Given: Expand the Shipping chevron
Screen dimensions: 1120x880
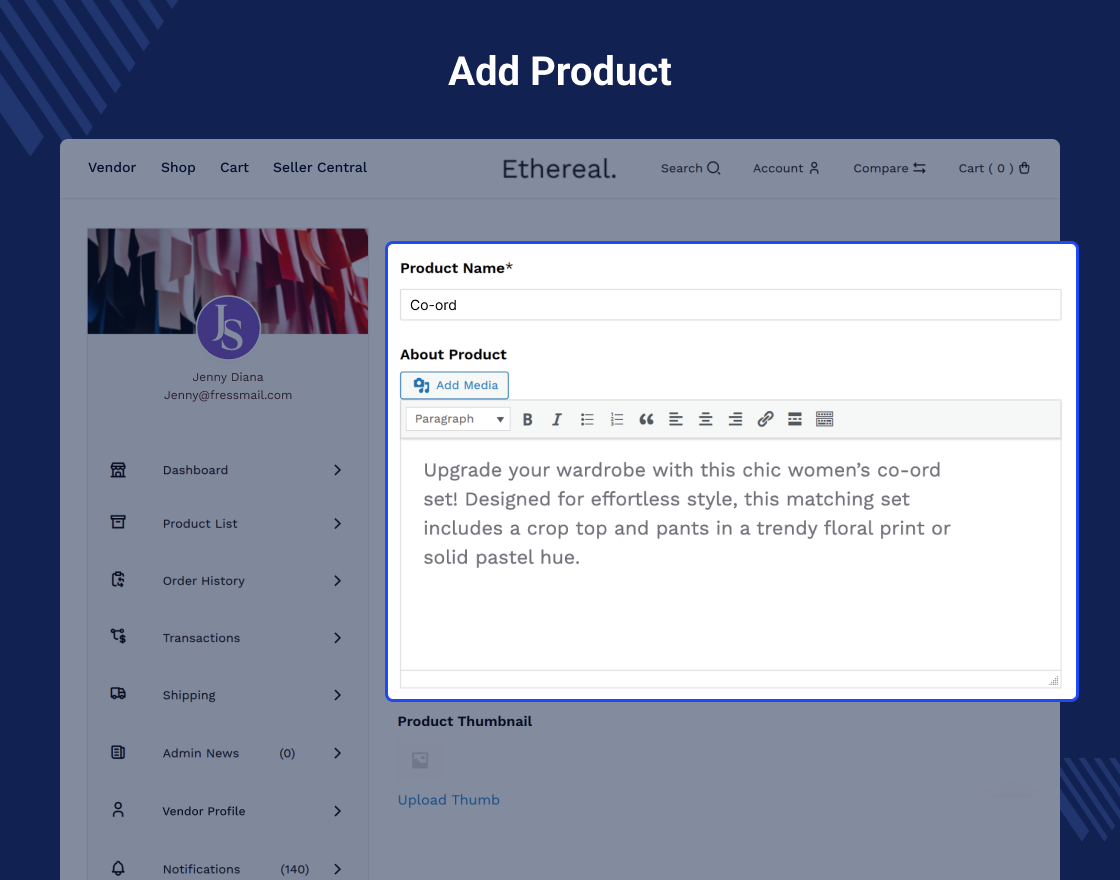Looking at the screenshot, I should 337,695.
